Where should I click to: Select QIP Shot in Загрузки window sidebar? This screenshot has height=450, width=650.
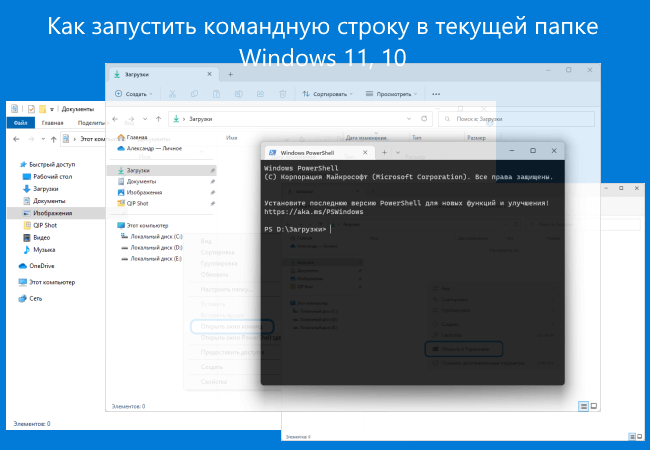tap(138, 203)
